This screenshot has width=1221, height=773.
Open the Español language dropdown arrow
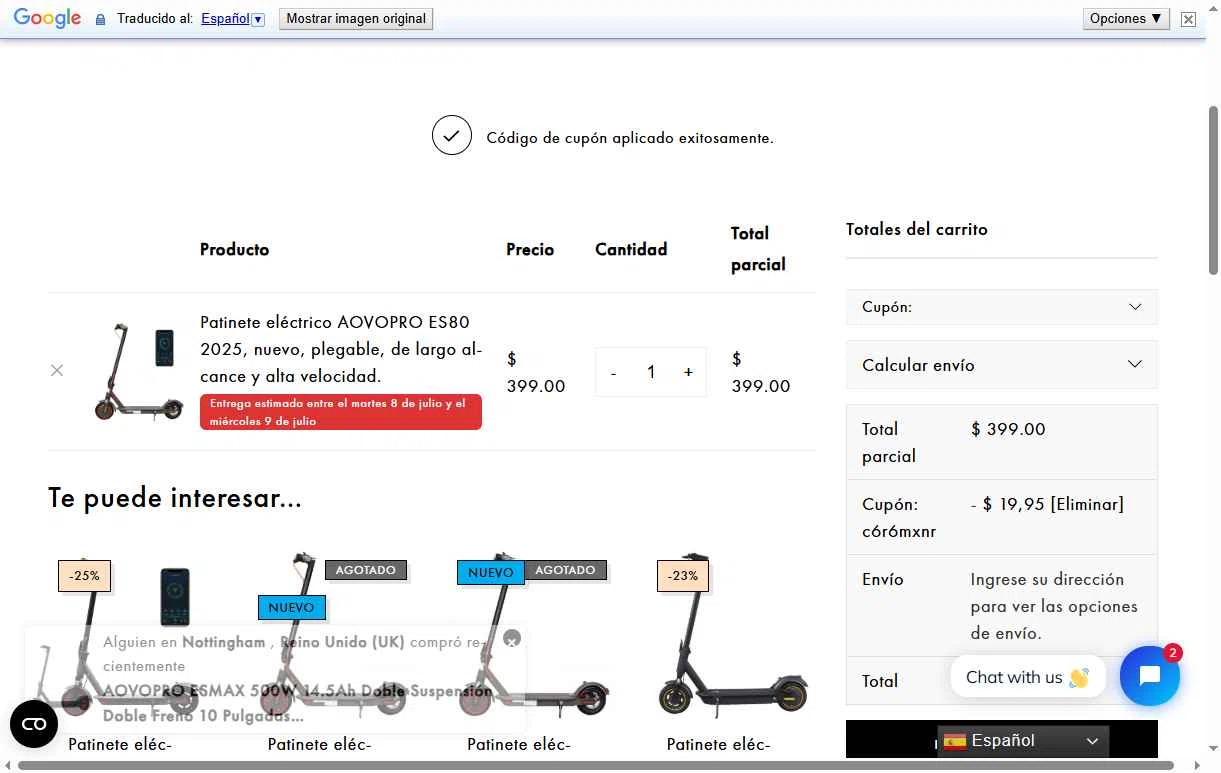pyautogui.click(x=258, y=19)
